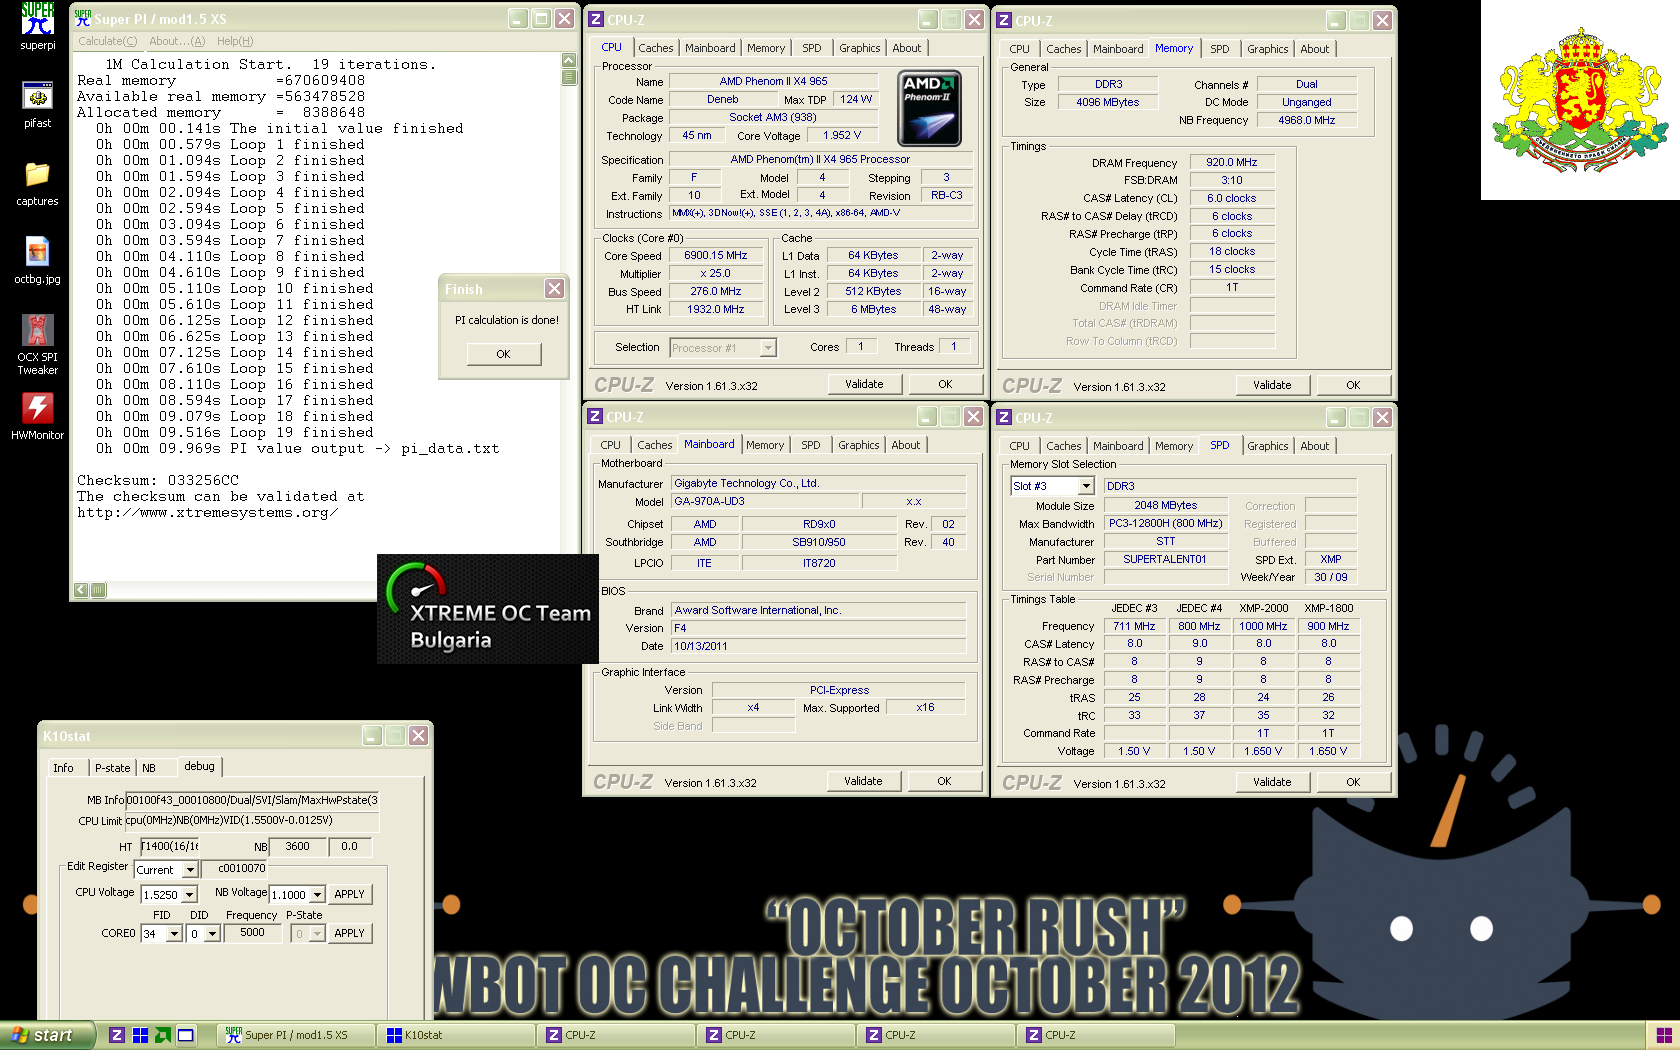
Task: Click the green AMD quick launch icon
Action: pos(163,1035)
